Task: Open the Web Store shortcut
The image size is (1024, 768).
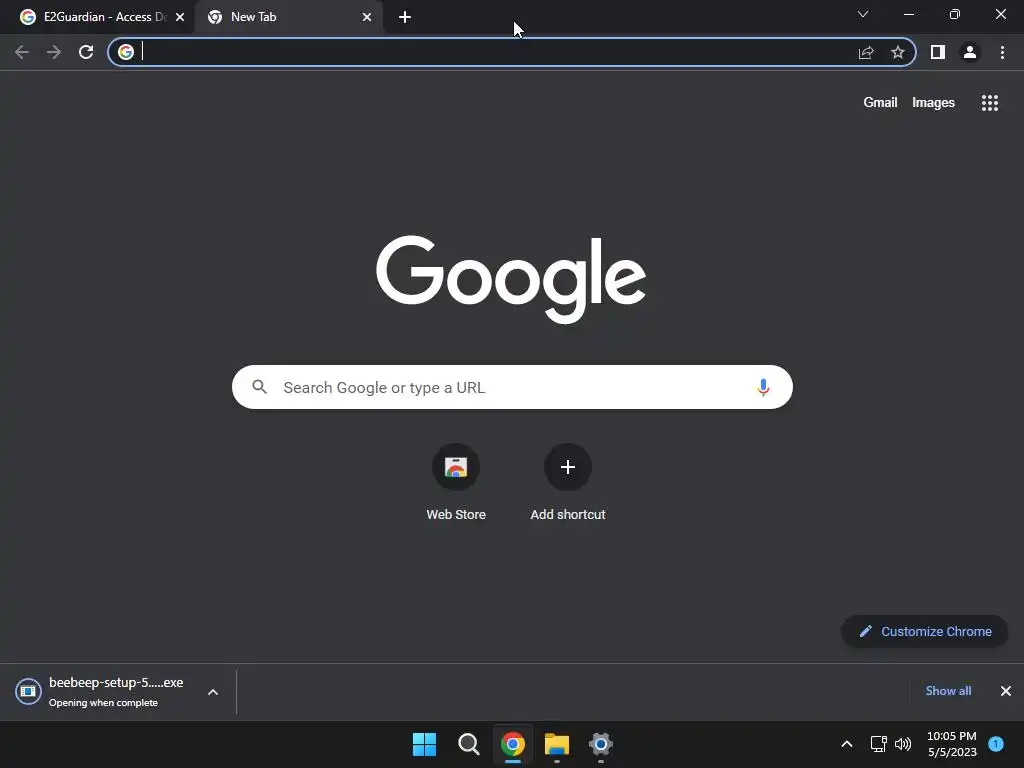Action: click(x=456, y=482)
